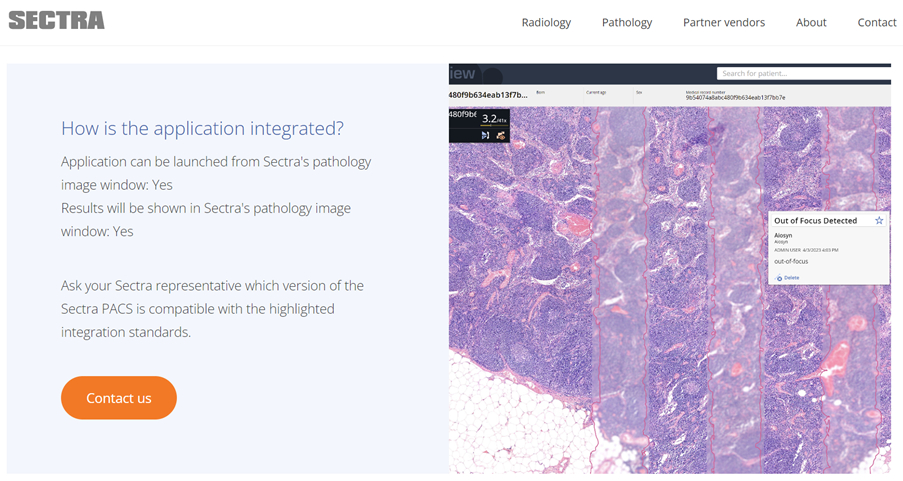
Task: Click the truncated patient ID 480f9b634eab13f7b
Action: click(x=488, y=96)
